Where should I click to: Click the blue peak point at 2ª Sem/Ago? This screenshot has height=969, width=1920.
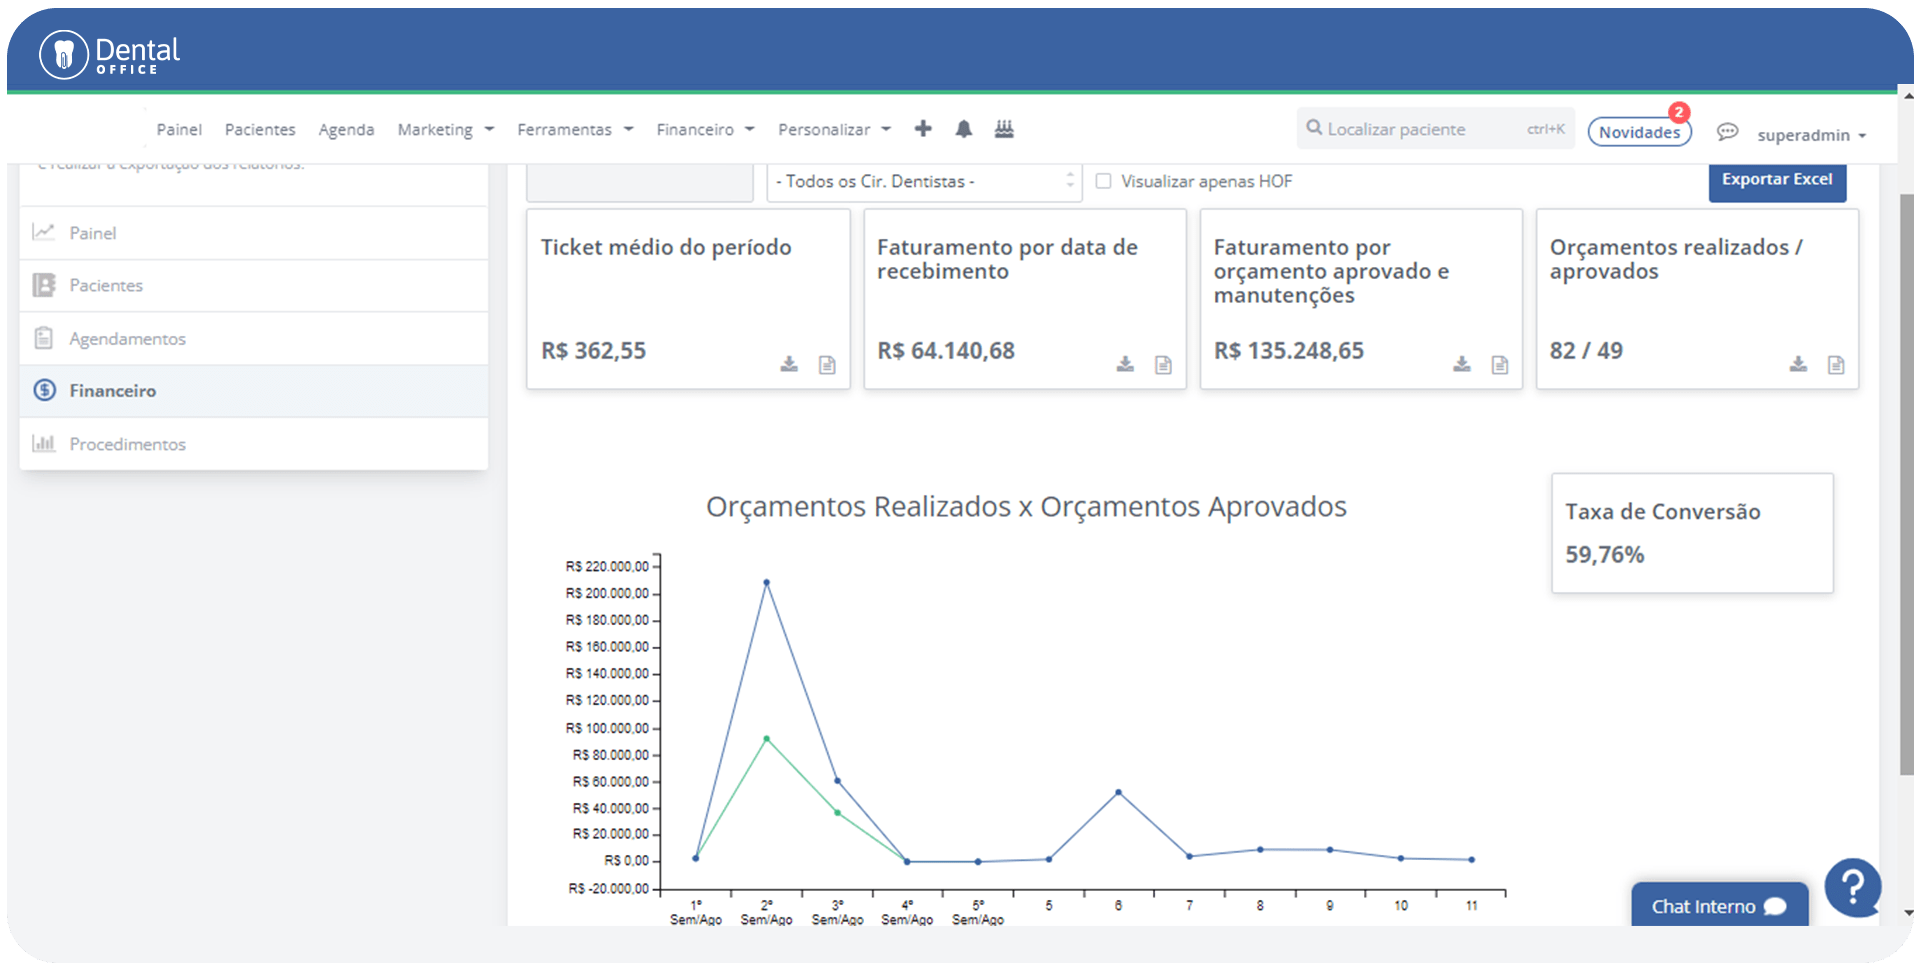(767, 582)
